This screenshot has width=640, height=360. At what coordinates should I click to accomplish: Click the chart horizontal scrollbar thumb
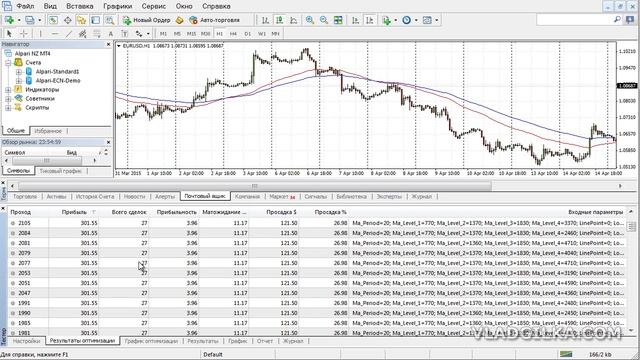(x=255, y=186)
